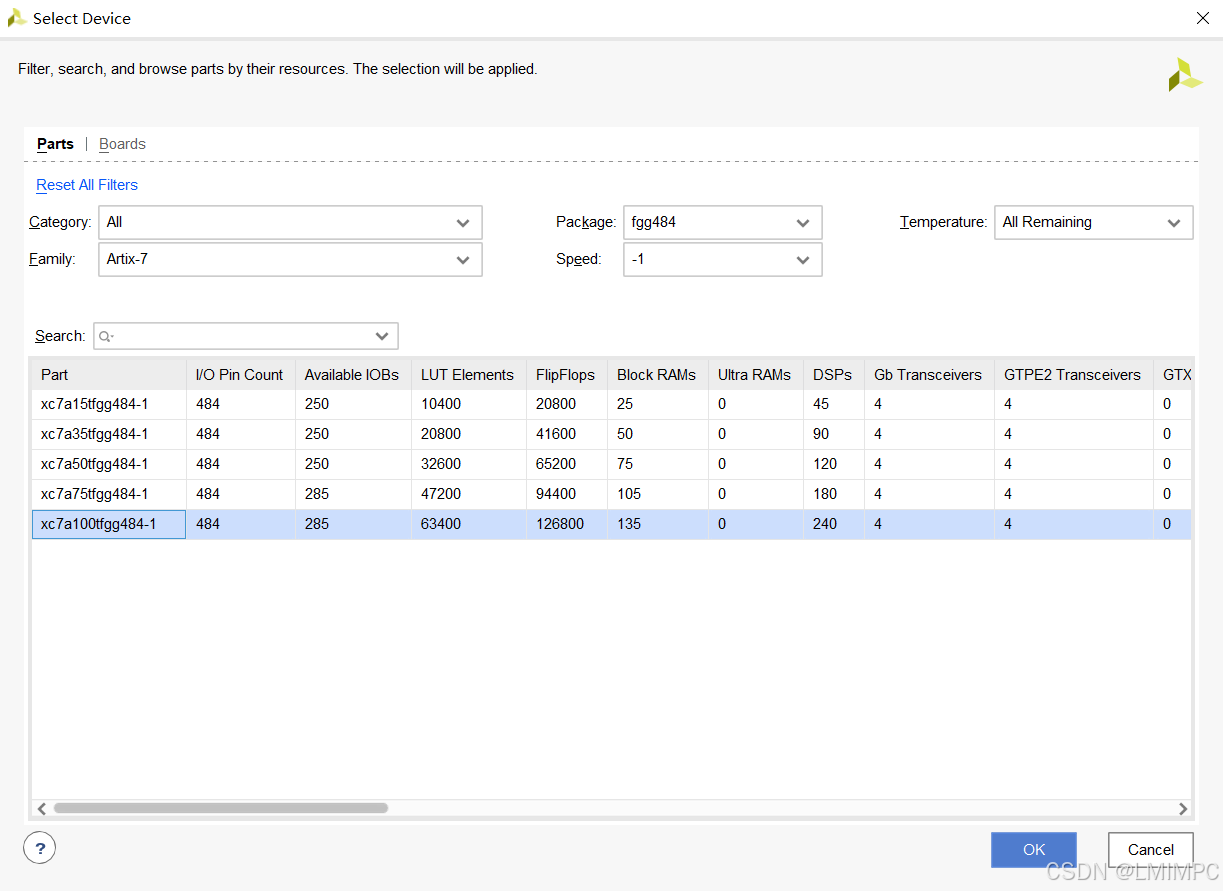The height and width of the screenshot is (891, 1223).
Task: Click DSPs value 45
Action: pyautogui.click(x=821, y=404)
